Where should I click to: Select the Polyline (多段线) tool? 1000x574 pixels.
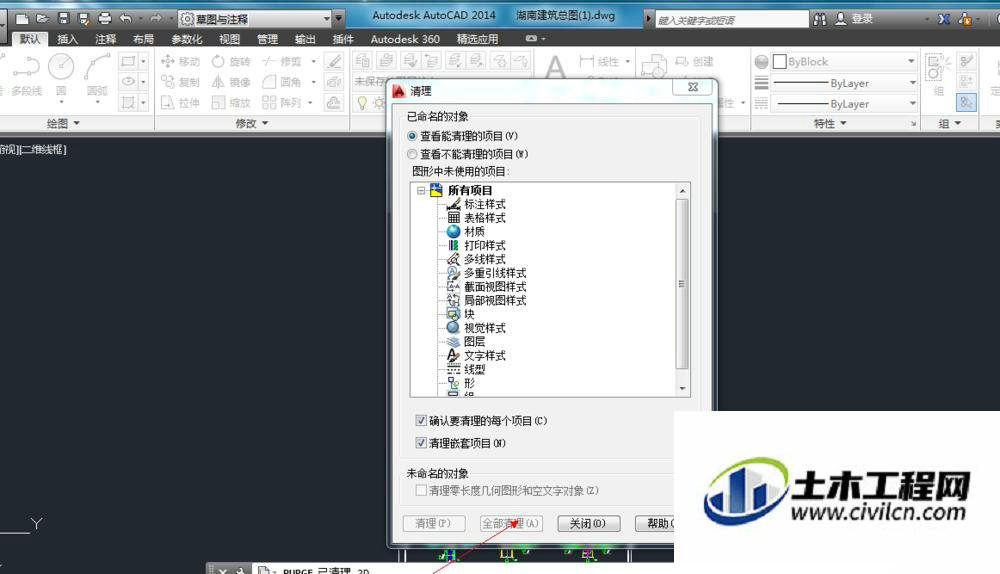(26, 75)
